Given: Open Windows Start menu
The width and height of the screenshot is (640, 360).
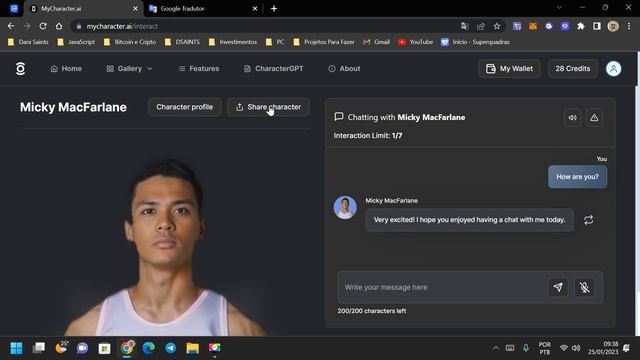Looking at the screenshot, I should 16,348.
